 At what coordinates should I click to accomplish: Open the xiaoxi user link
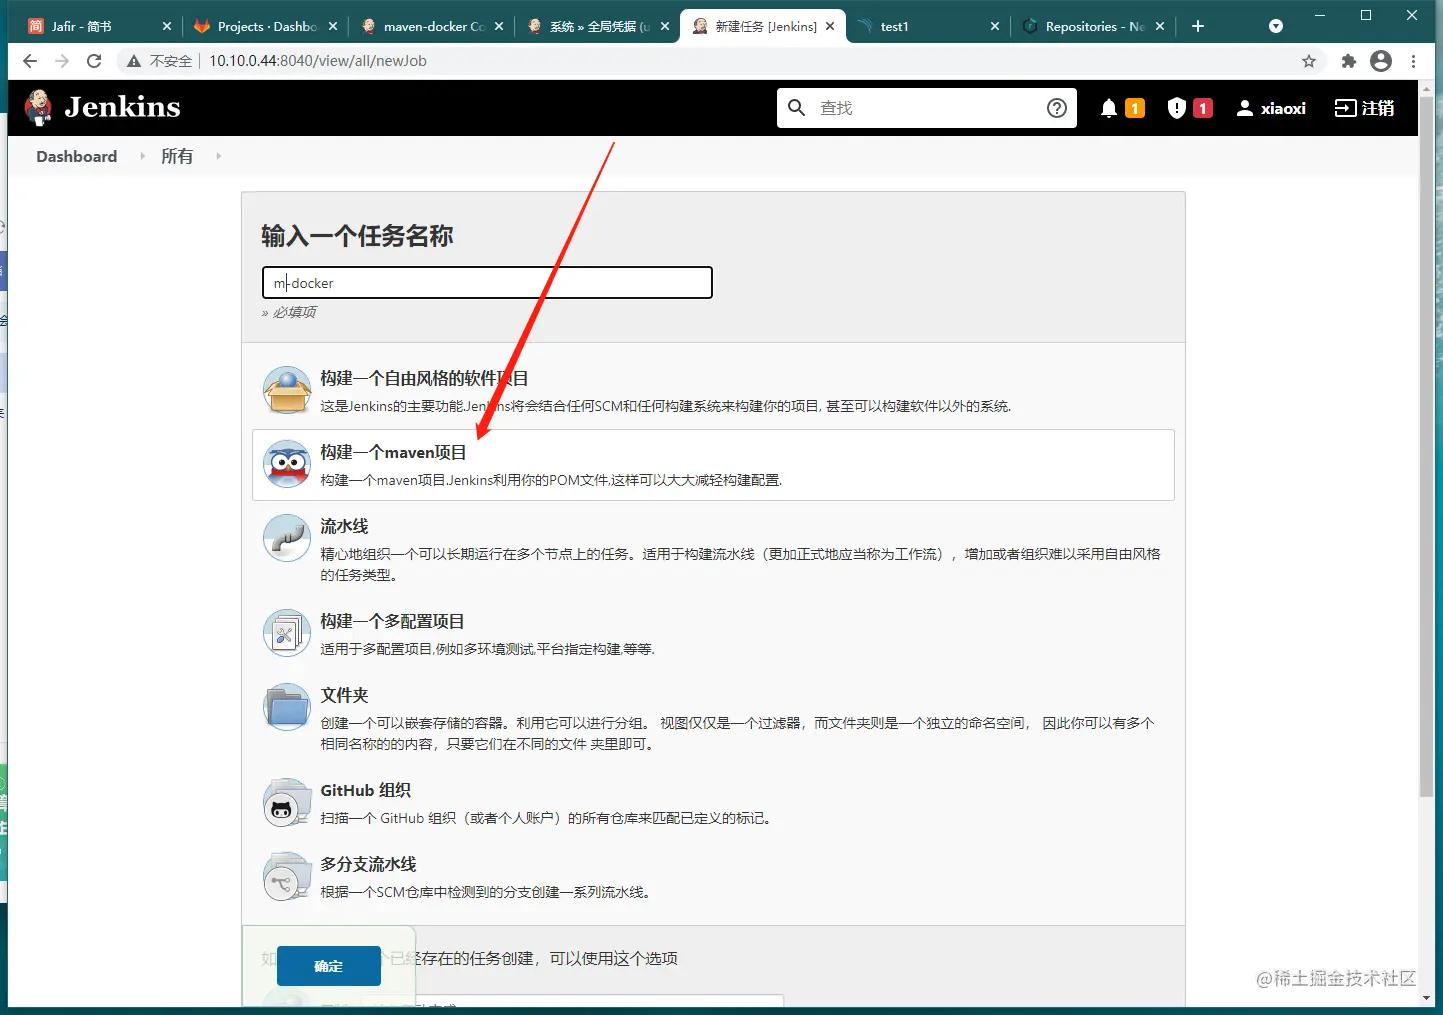pyautogui.click(x=1283, y=108)
